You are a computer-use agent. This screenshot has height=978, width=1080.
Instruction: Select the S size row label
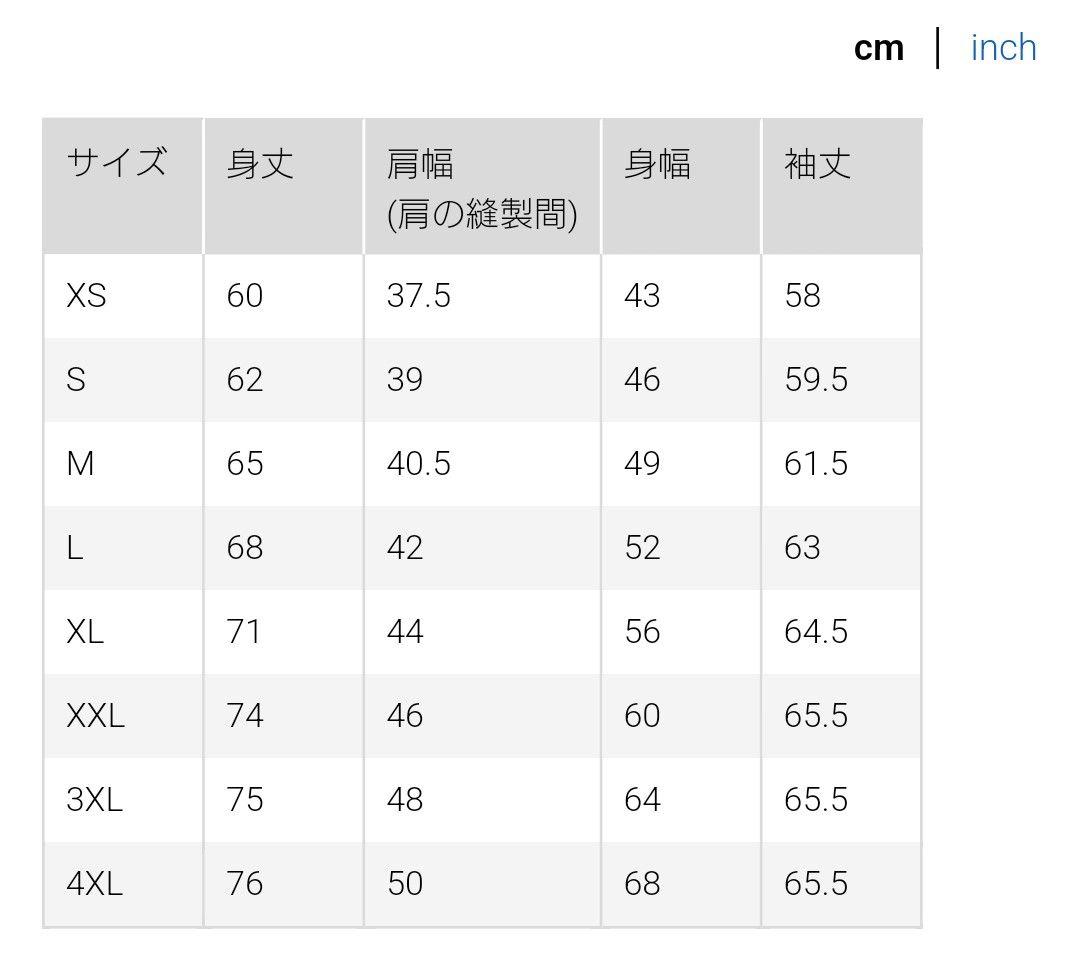(76, 380)
